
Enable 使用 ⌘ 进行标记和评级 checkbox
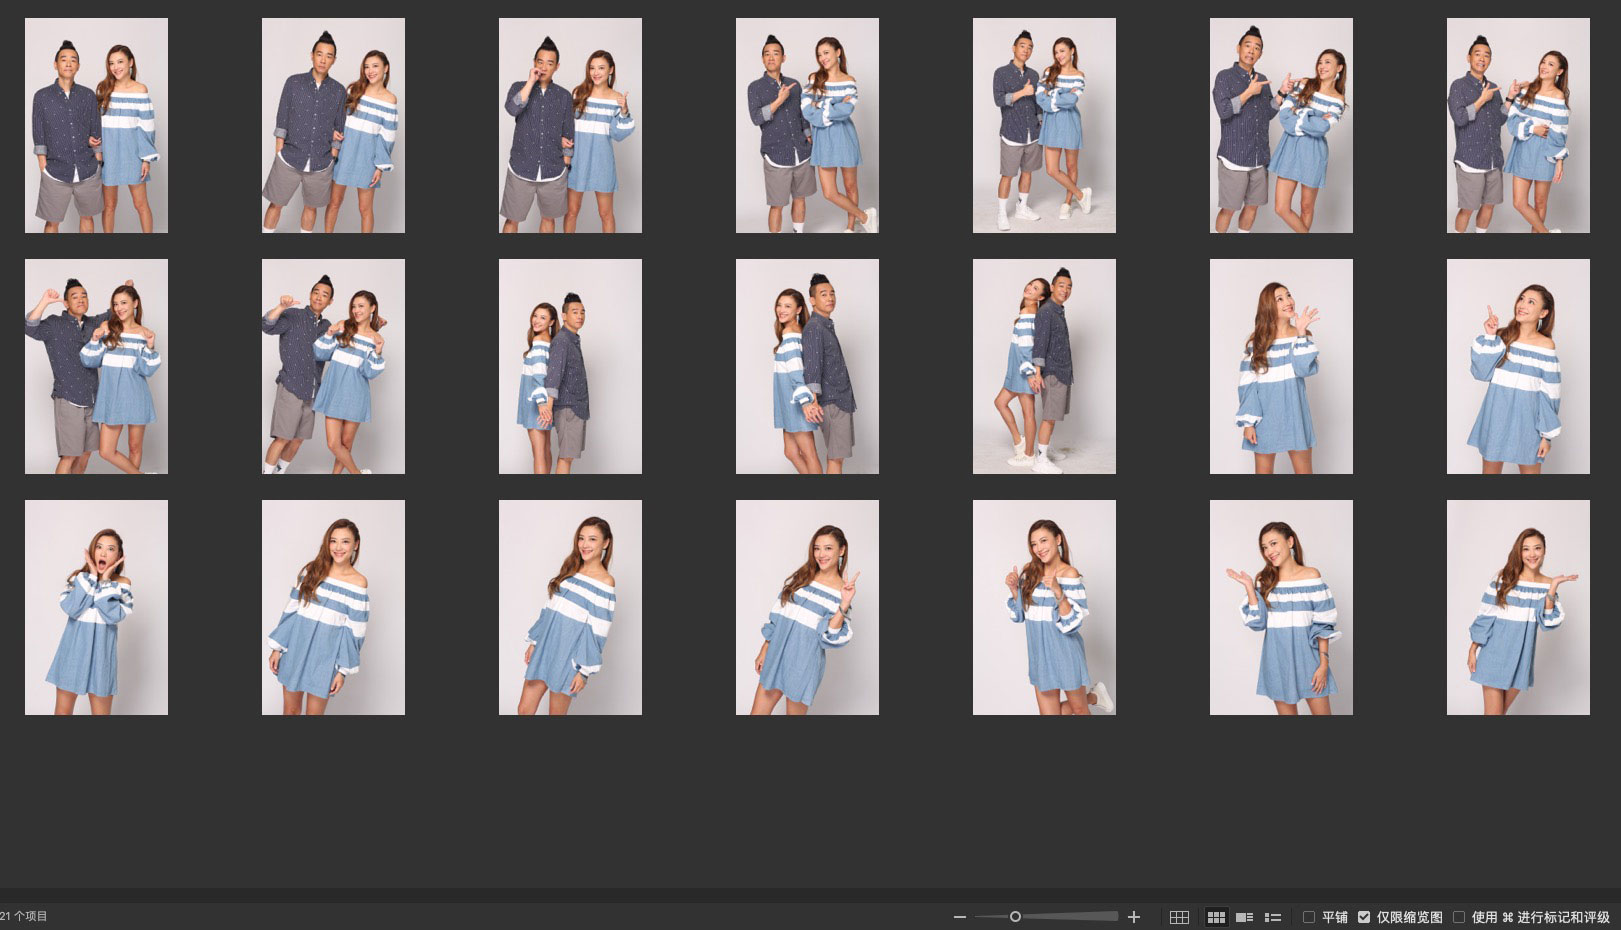[1459, 917]
